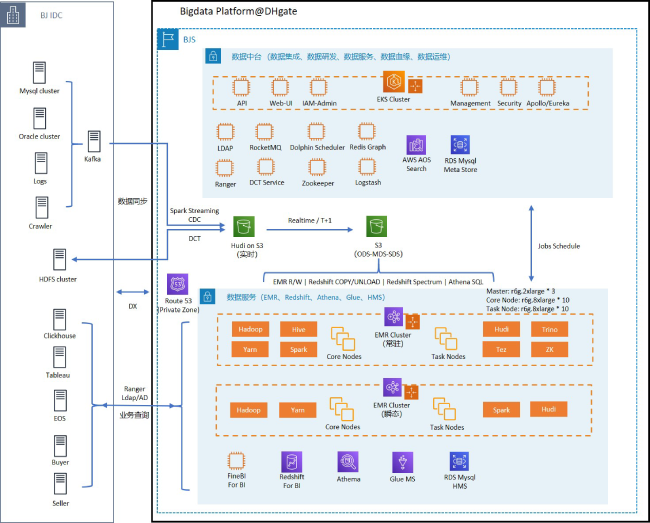Select the Route 53 private zone icon

pyautogui.click(x=177, y=286)
